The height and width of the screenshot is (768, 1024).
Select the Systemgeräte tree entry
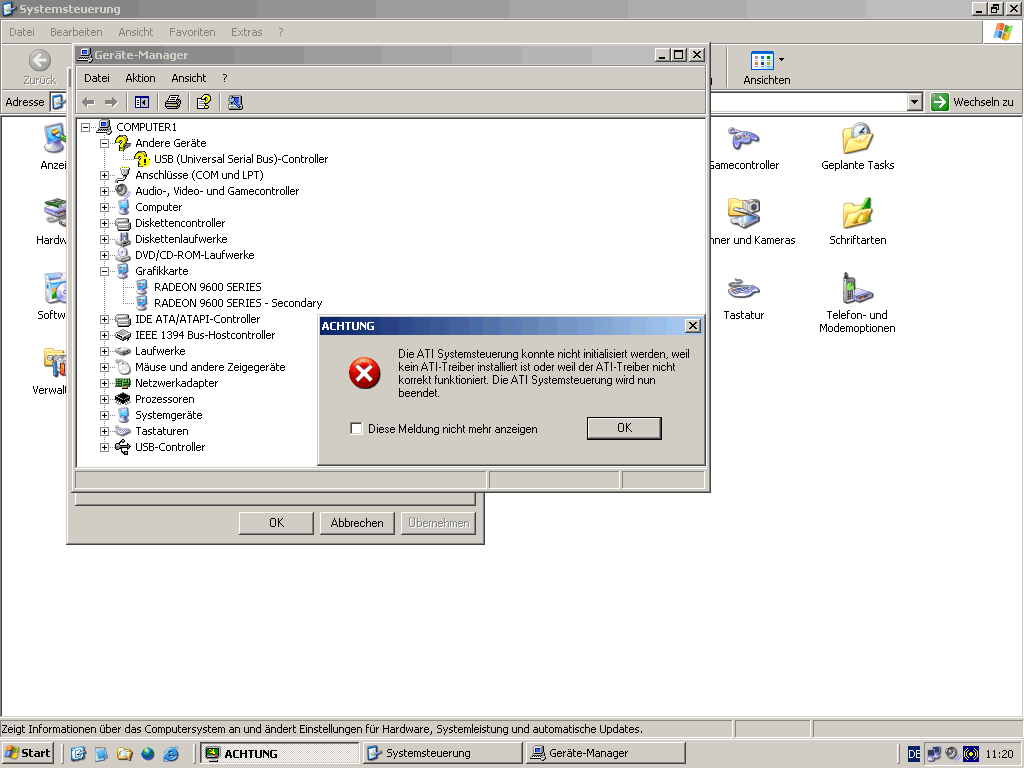(168, 415)
